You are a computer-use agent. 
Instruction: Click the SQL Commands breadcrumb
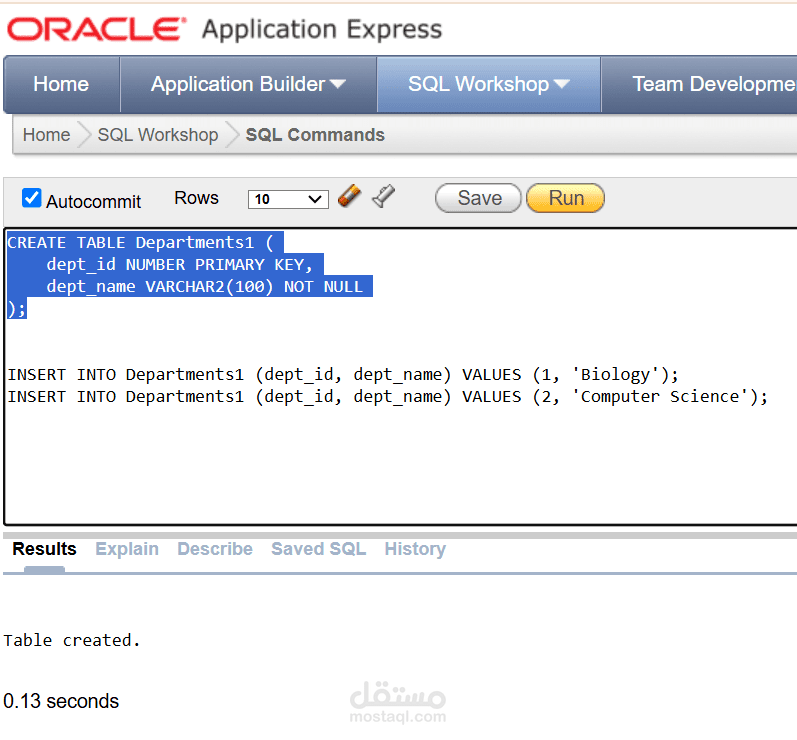tap(315, 135)
